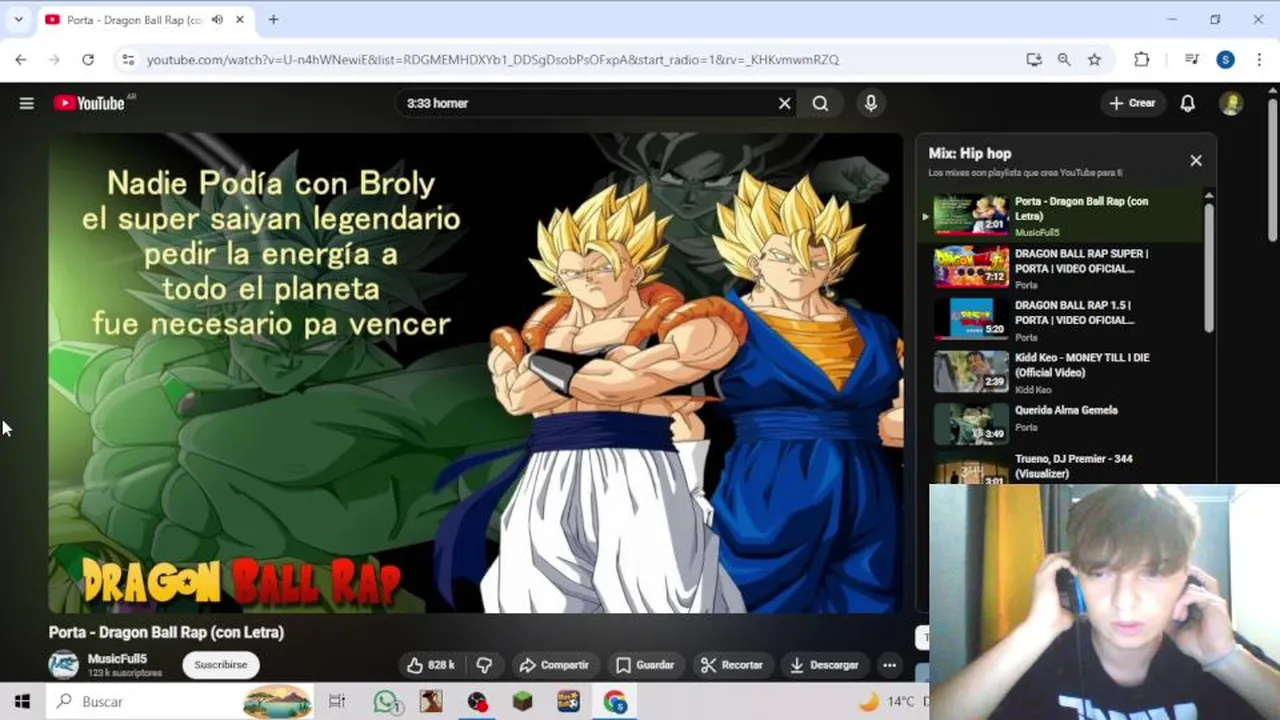Open Chrome profile S avatar
This screenshot has height=720, width=1280.
(1225, 60)
